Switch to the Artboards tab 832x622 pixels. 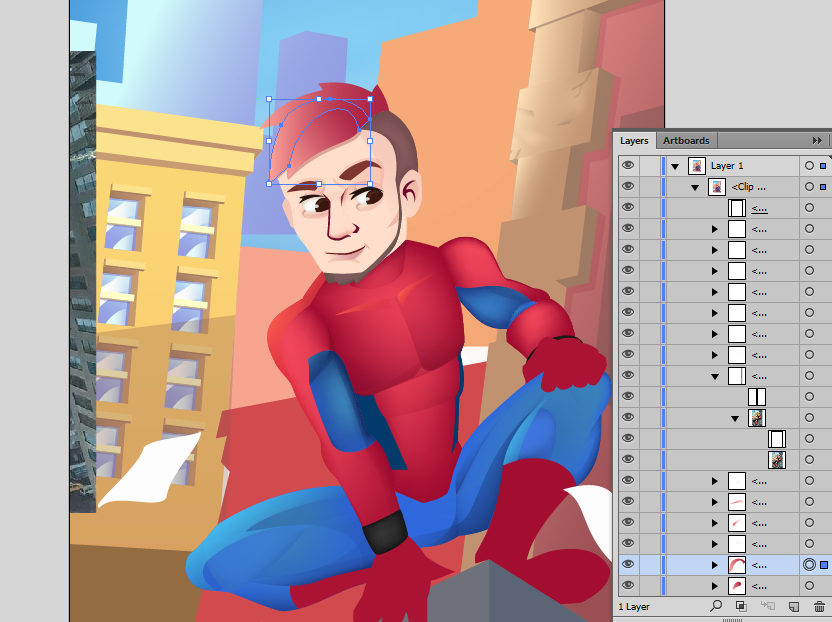coord(686,141)
